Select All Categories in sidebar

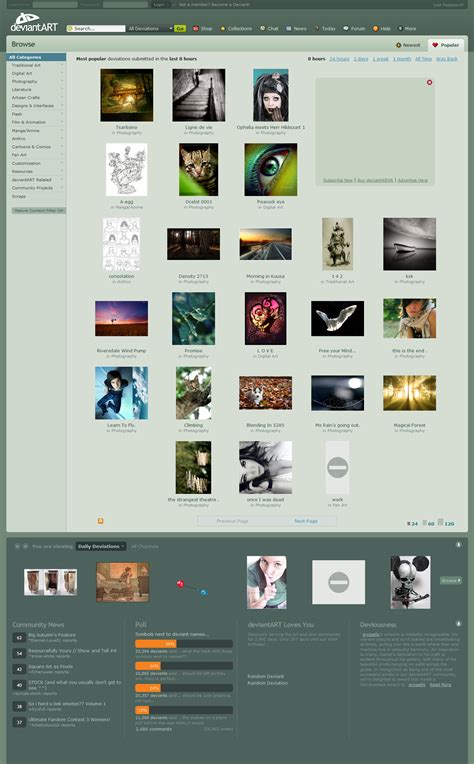point(37,57)
